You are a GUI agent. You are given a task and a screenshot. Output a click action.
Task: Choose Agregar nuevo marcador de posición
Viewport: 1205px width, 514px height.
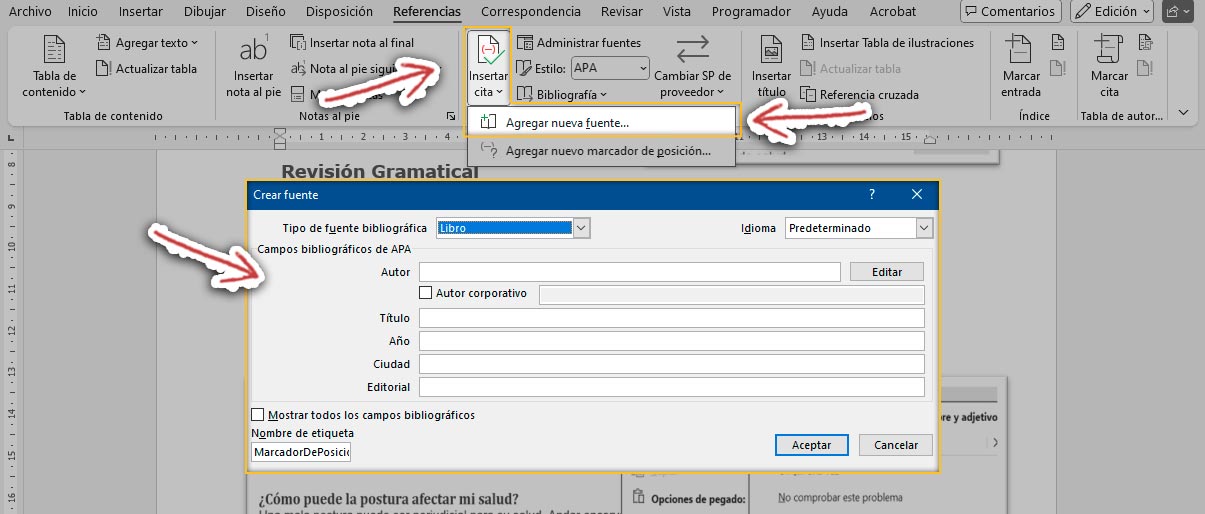click(x=607, y=151)
